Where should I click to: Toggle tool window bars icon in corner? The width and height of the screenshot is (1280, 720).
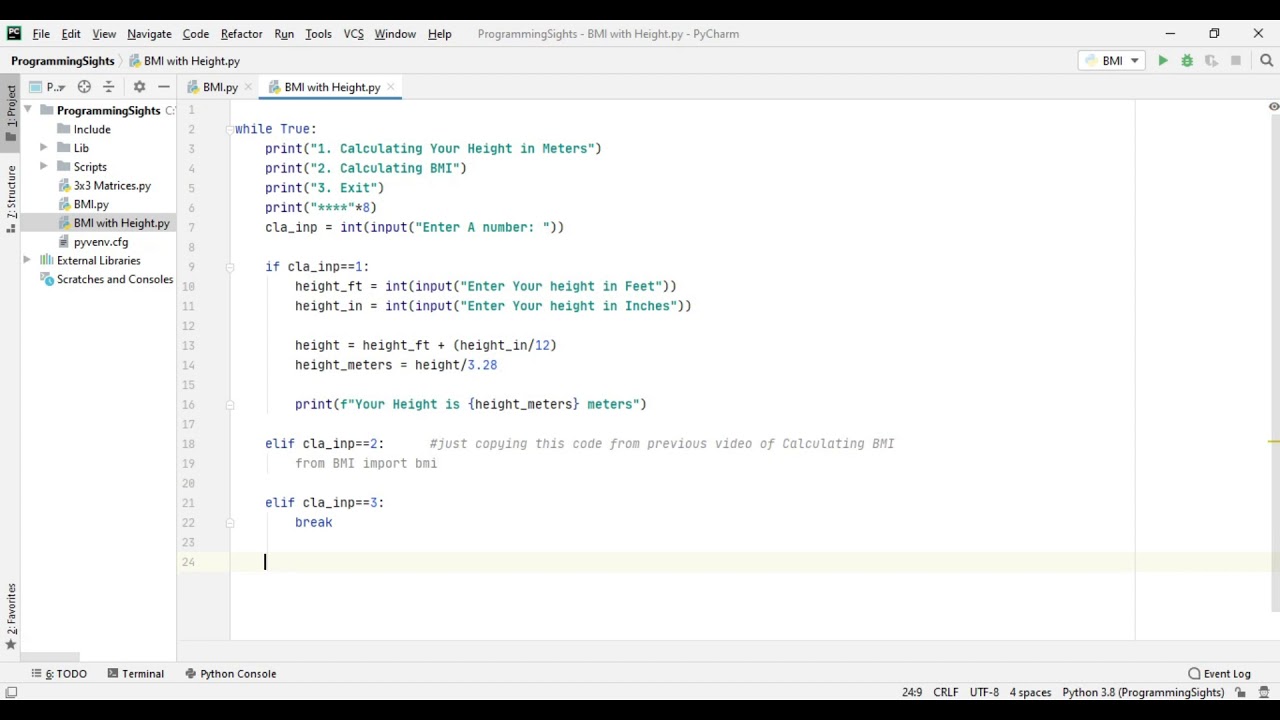tap(11, 692)
